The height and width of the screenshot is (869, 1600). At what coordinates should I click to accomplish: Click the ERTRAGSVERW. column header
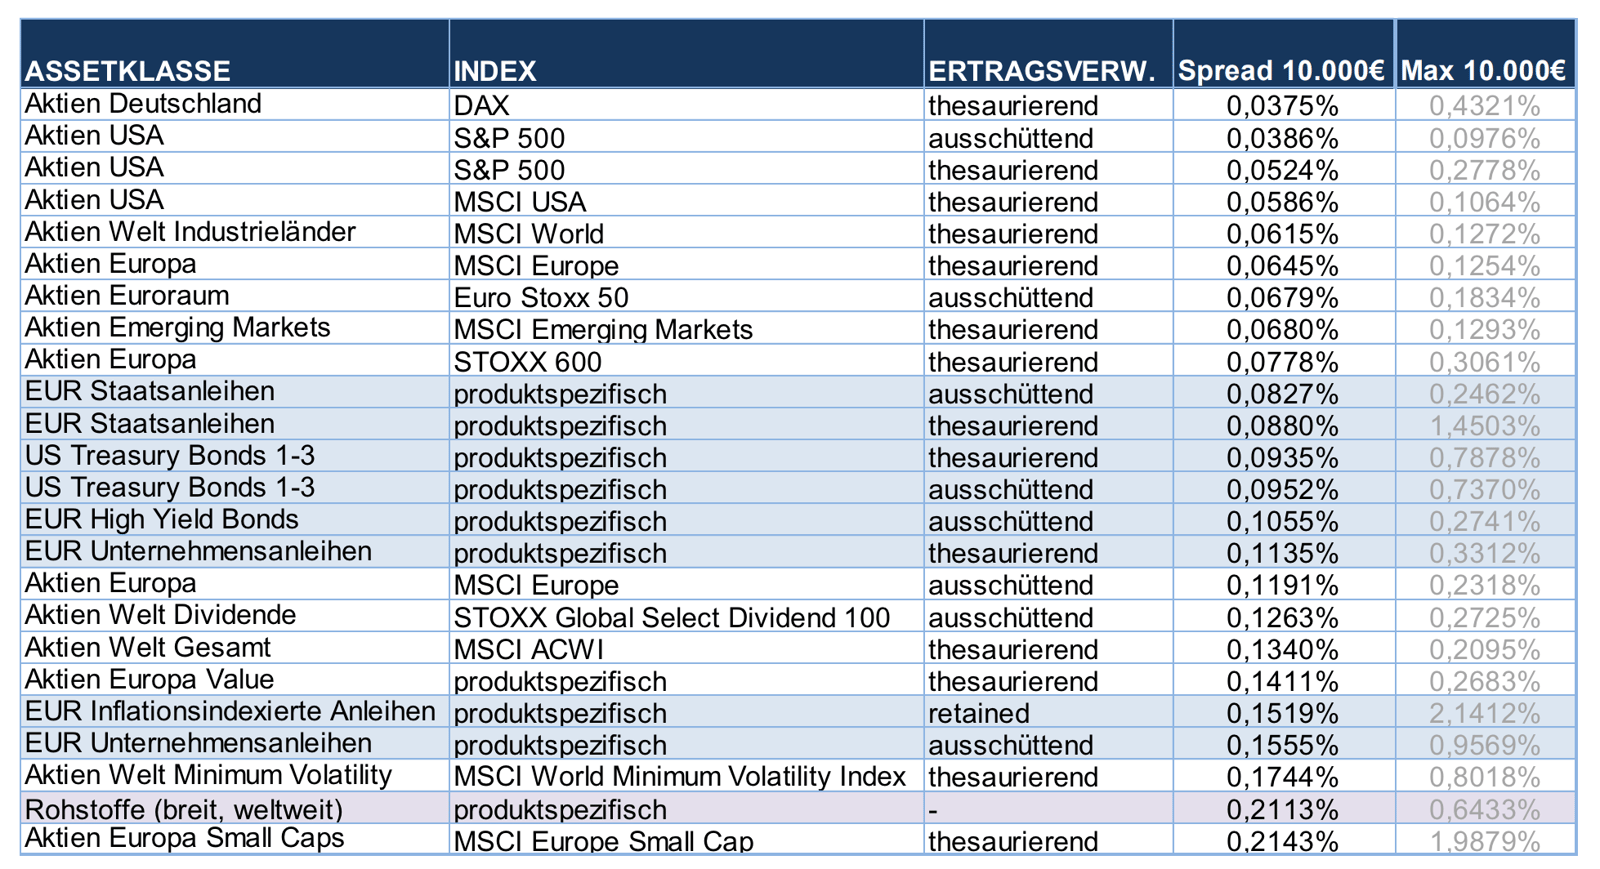click(x=1041, y=71)
